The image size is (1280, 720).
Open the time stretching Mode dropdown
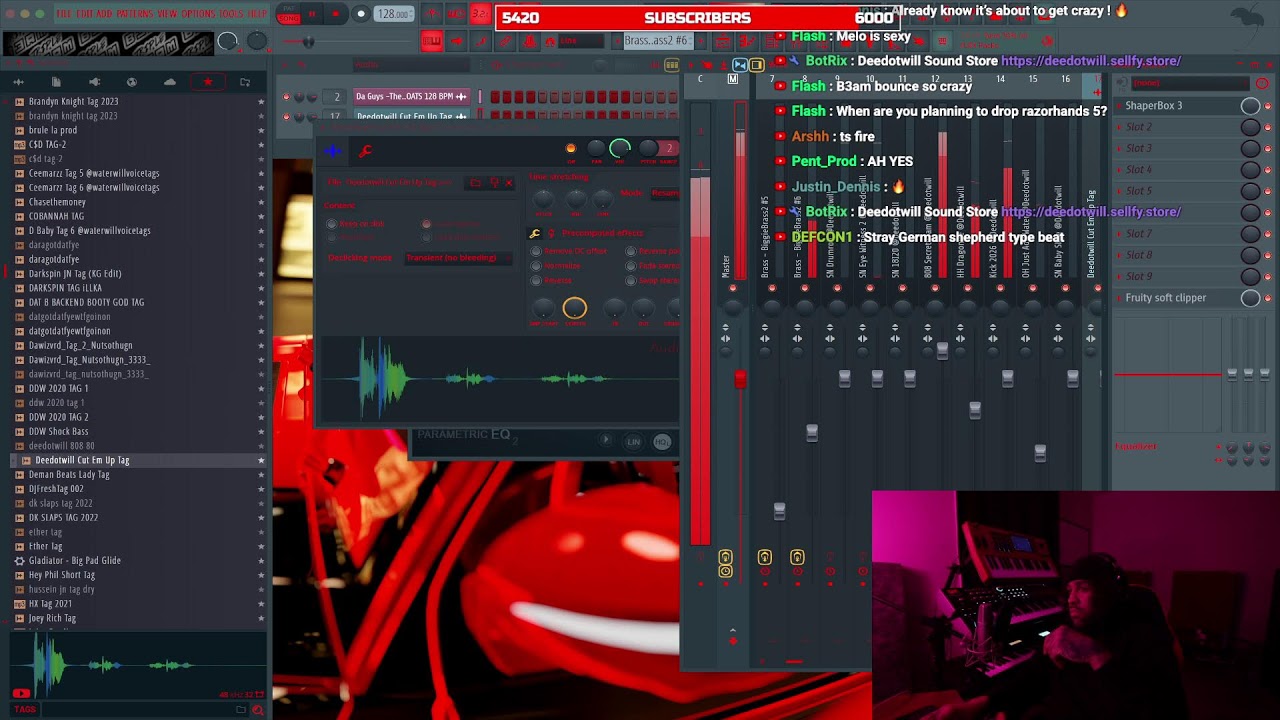point(663,193)
